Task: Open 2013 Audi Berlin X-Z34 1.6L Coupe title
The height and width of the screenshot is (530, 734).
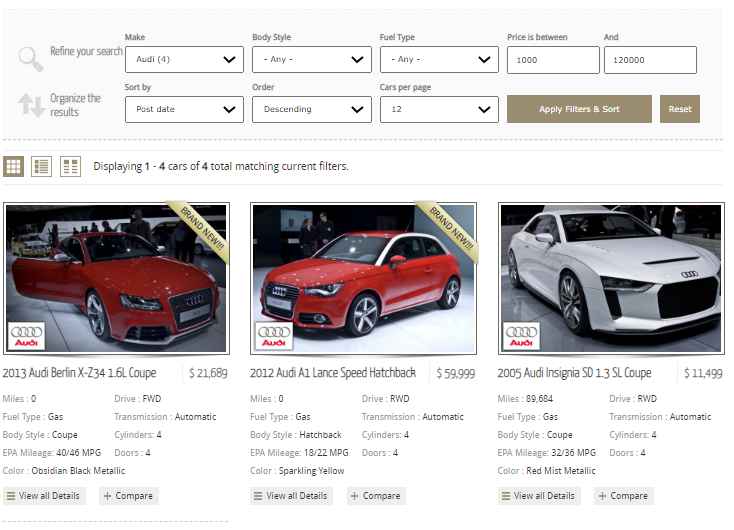Action: pyautogui.click(x=80, y=373)
